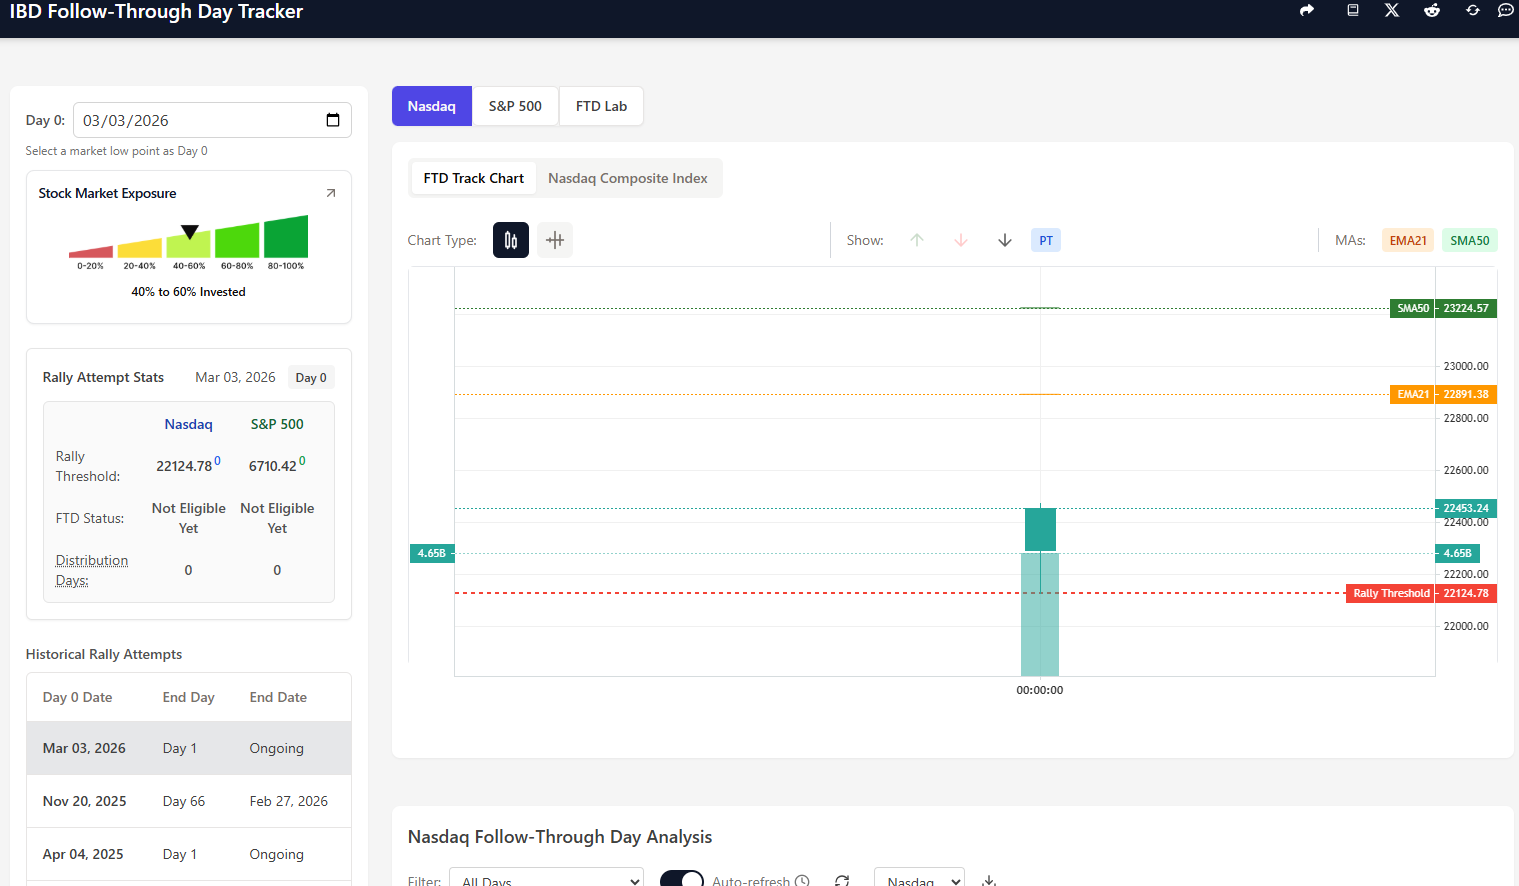
Task: Expand the Stock Market Exposure panel arrow
Action: click(331, 193)
